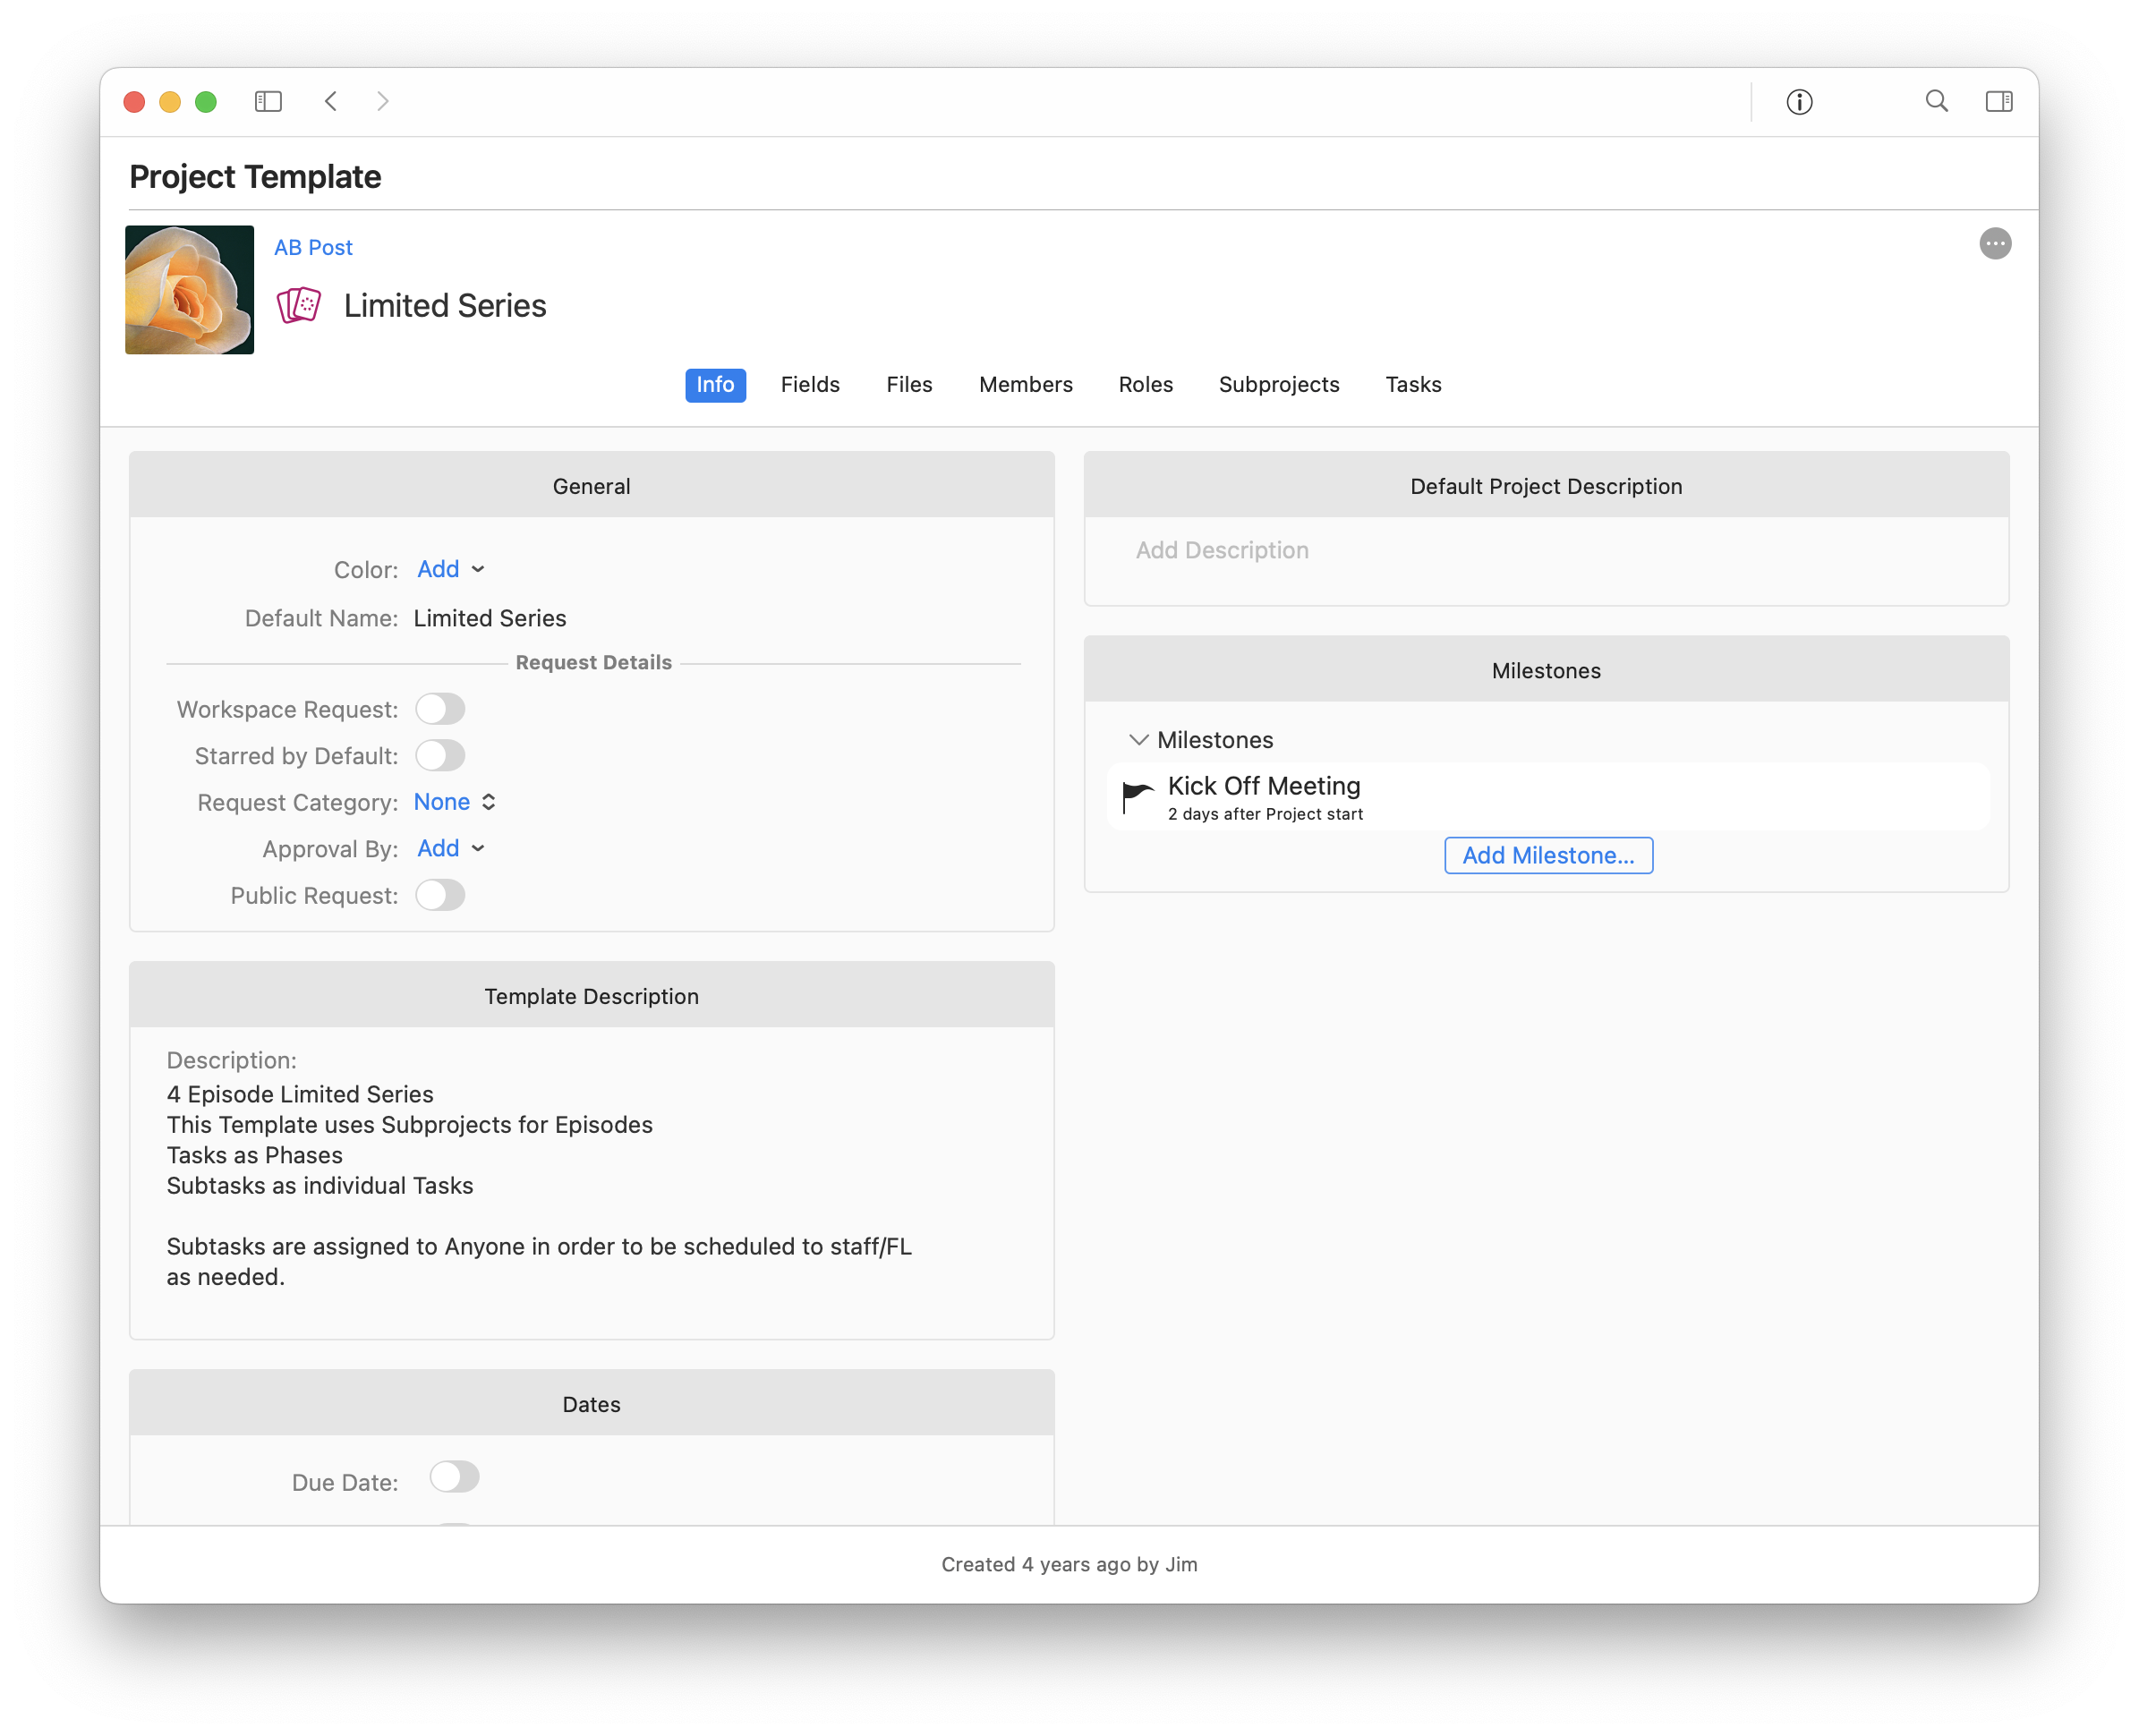Toggle the right sidebar panel icon
Image resolution: width=2139 pixels, height=1736 pixels.
click(x=1998, y=101)
